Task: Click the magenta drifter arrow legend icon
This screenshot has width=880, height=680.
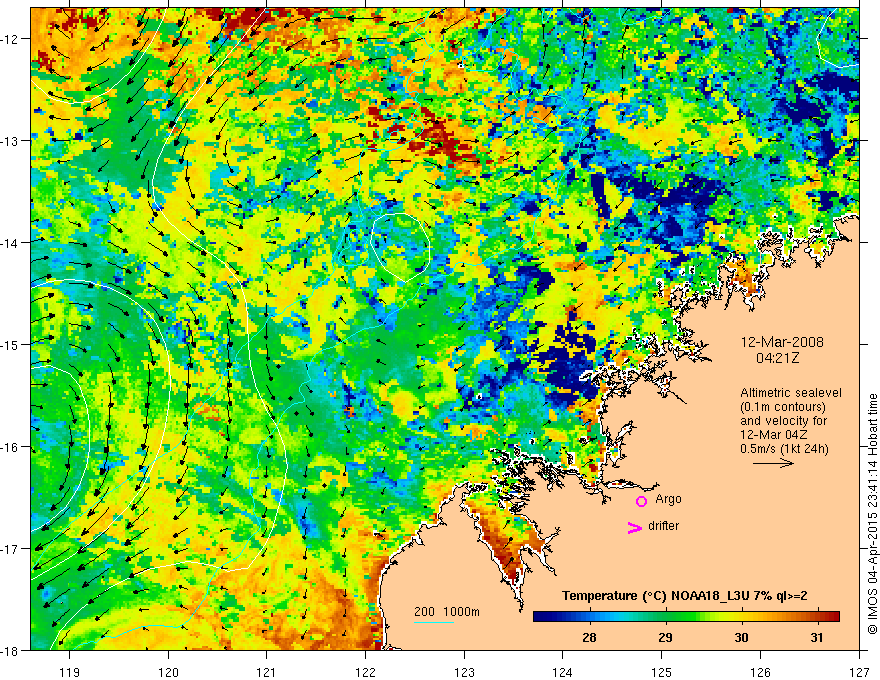Action: [x=635, y=527]
